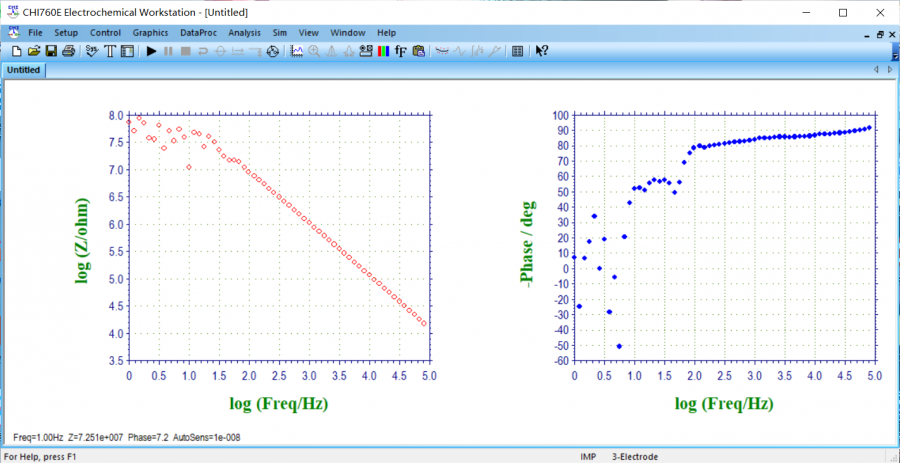The width and height of the screenshot is (900, 463).
Task: Start the experiment with Run play button
Action: [x=151, y=51]
